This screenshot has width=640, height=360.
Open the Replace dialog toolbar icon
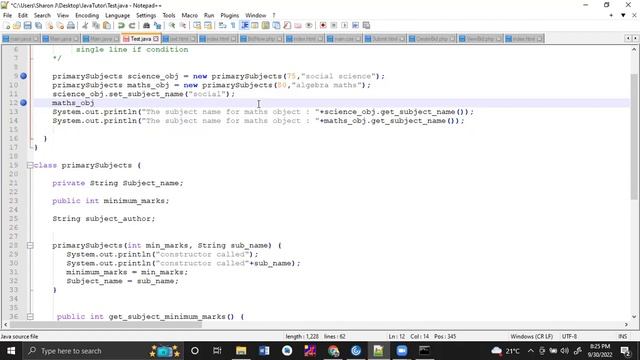(x=157, y=25)
